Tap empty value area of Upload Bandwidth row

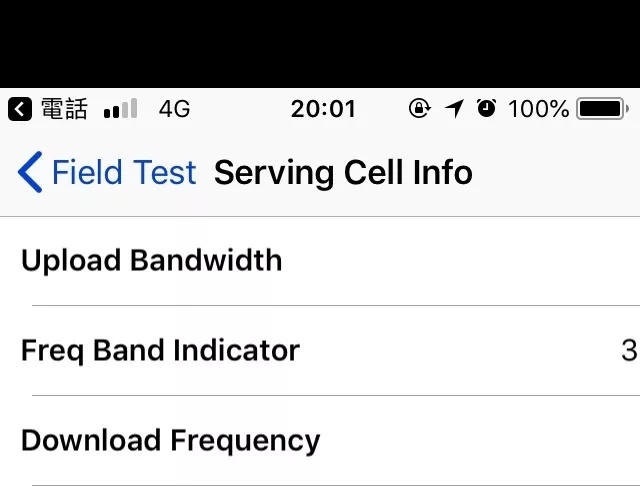(x=500, y=261)
